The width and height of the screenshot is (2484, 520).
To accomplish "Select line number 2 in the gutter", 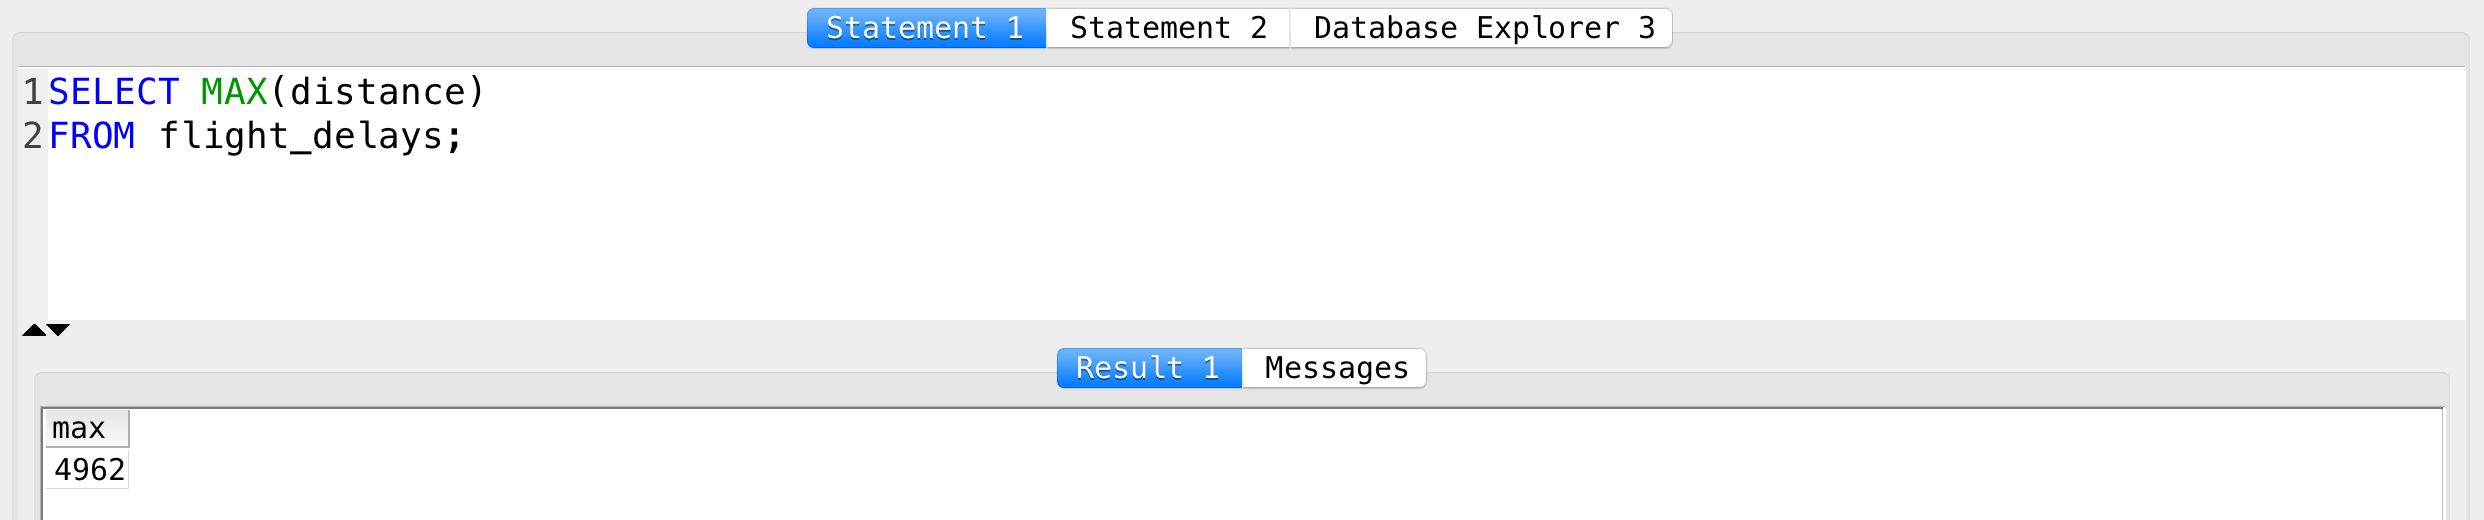I will 32,136.
